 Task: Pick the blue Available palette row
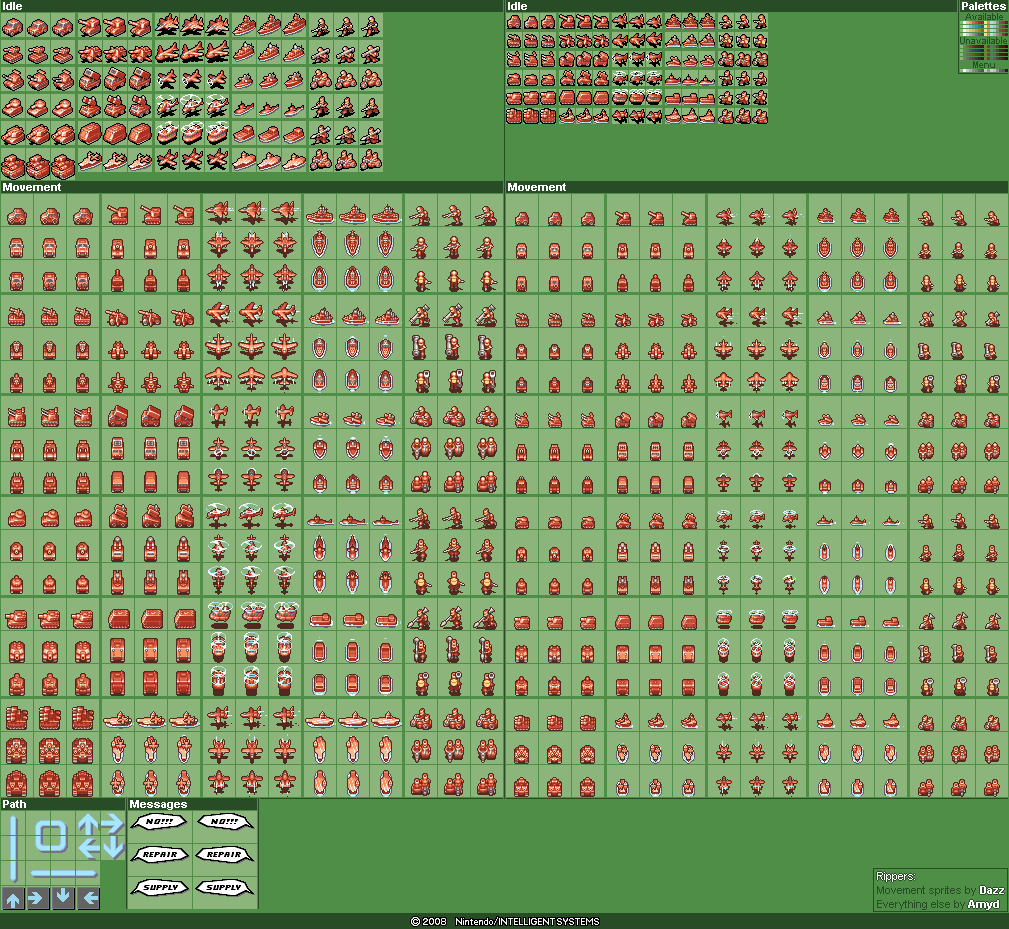point(984,26)
